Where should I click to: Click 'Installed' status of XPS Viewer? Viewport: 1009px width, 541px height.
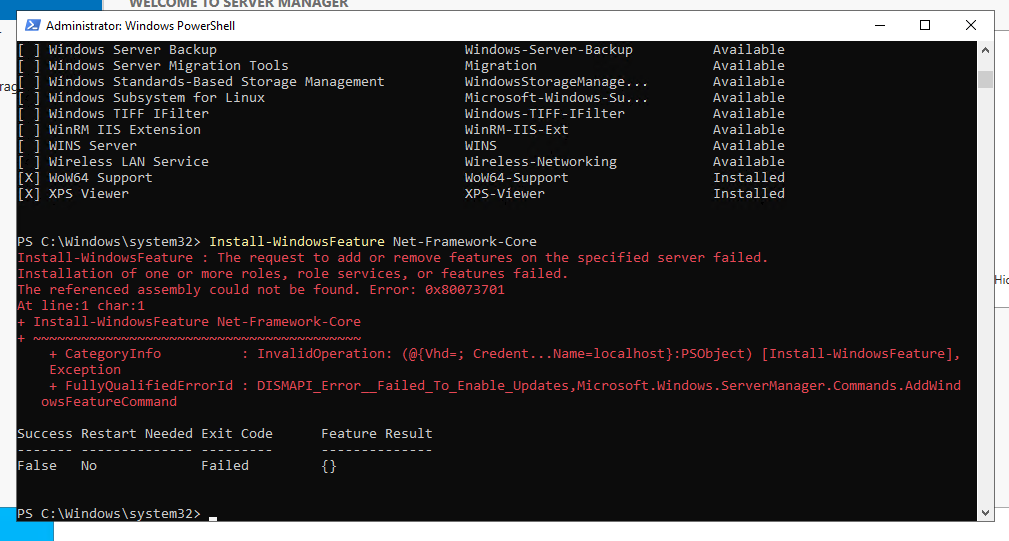[x=749, y=194]
